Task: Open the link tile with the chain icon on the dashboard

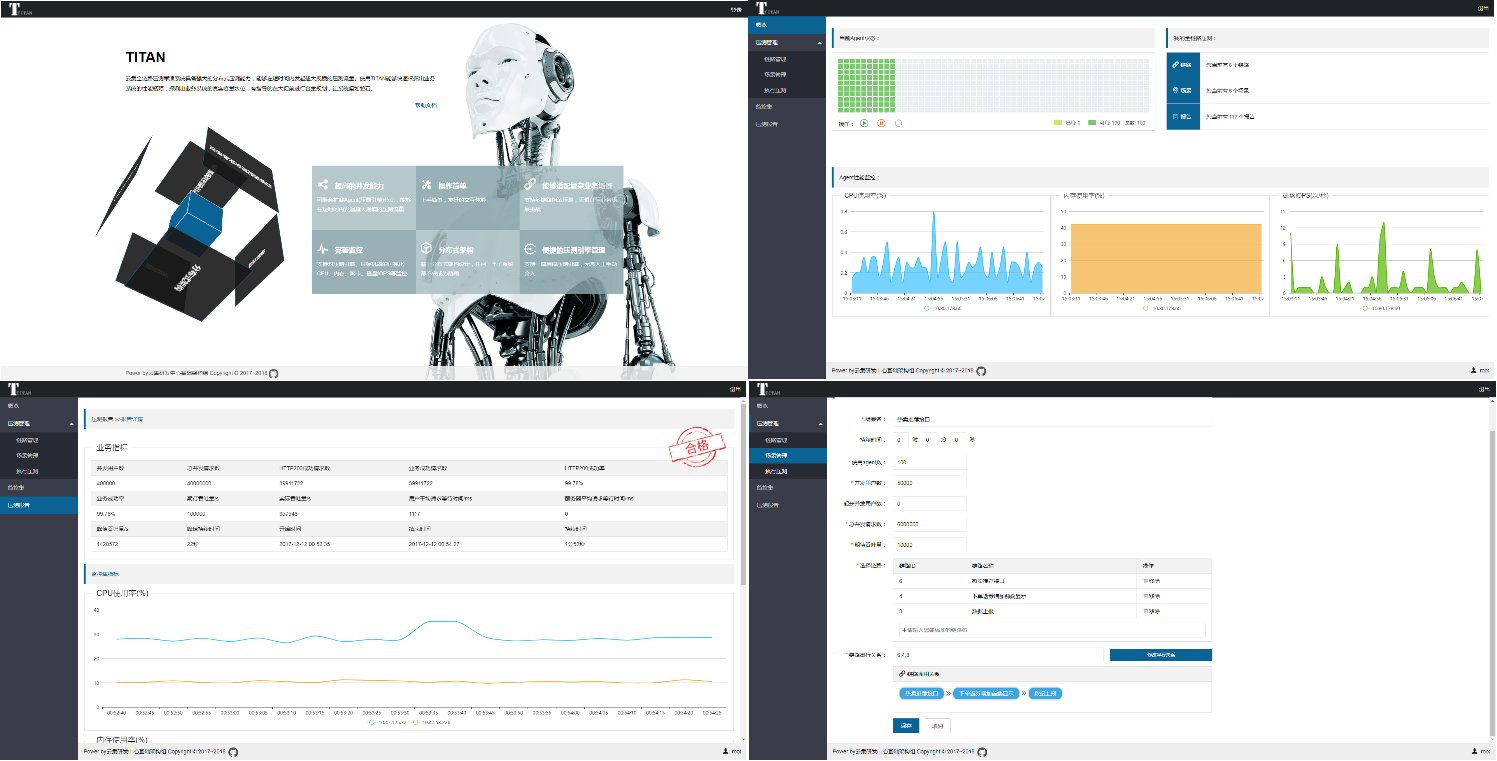Action: pyautogui.click(x=1183, y=65)
